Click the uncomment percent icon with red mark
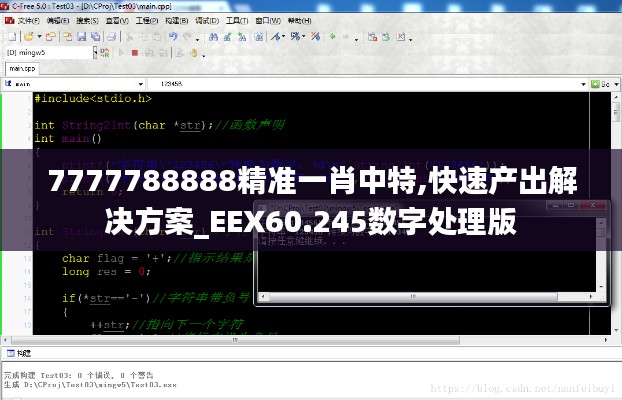The image size is (622, 400). tap(315, 37)
